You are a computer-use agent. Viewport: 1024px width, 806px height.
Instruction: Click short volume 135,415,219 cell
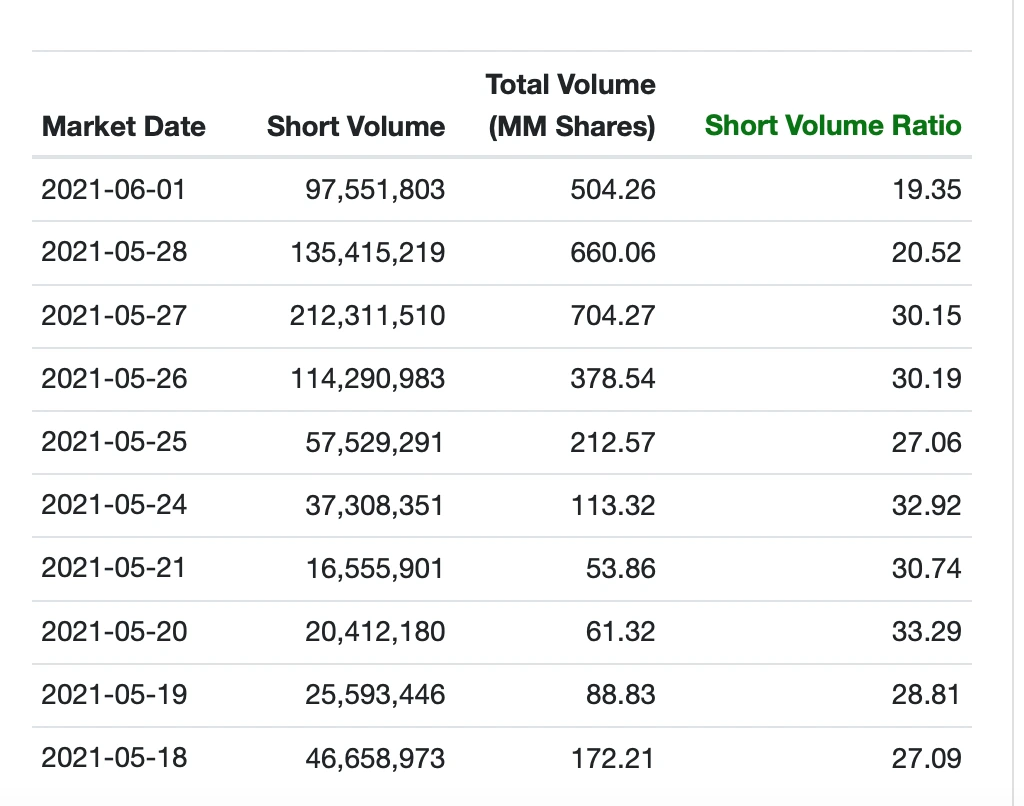point(368,253)
